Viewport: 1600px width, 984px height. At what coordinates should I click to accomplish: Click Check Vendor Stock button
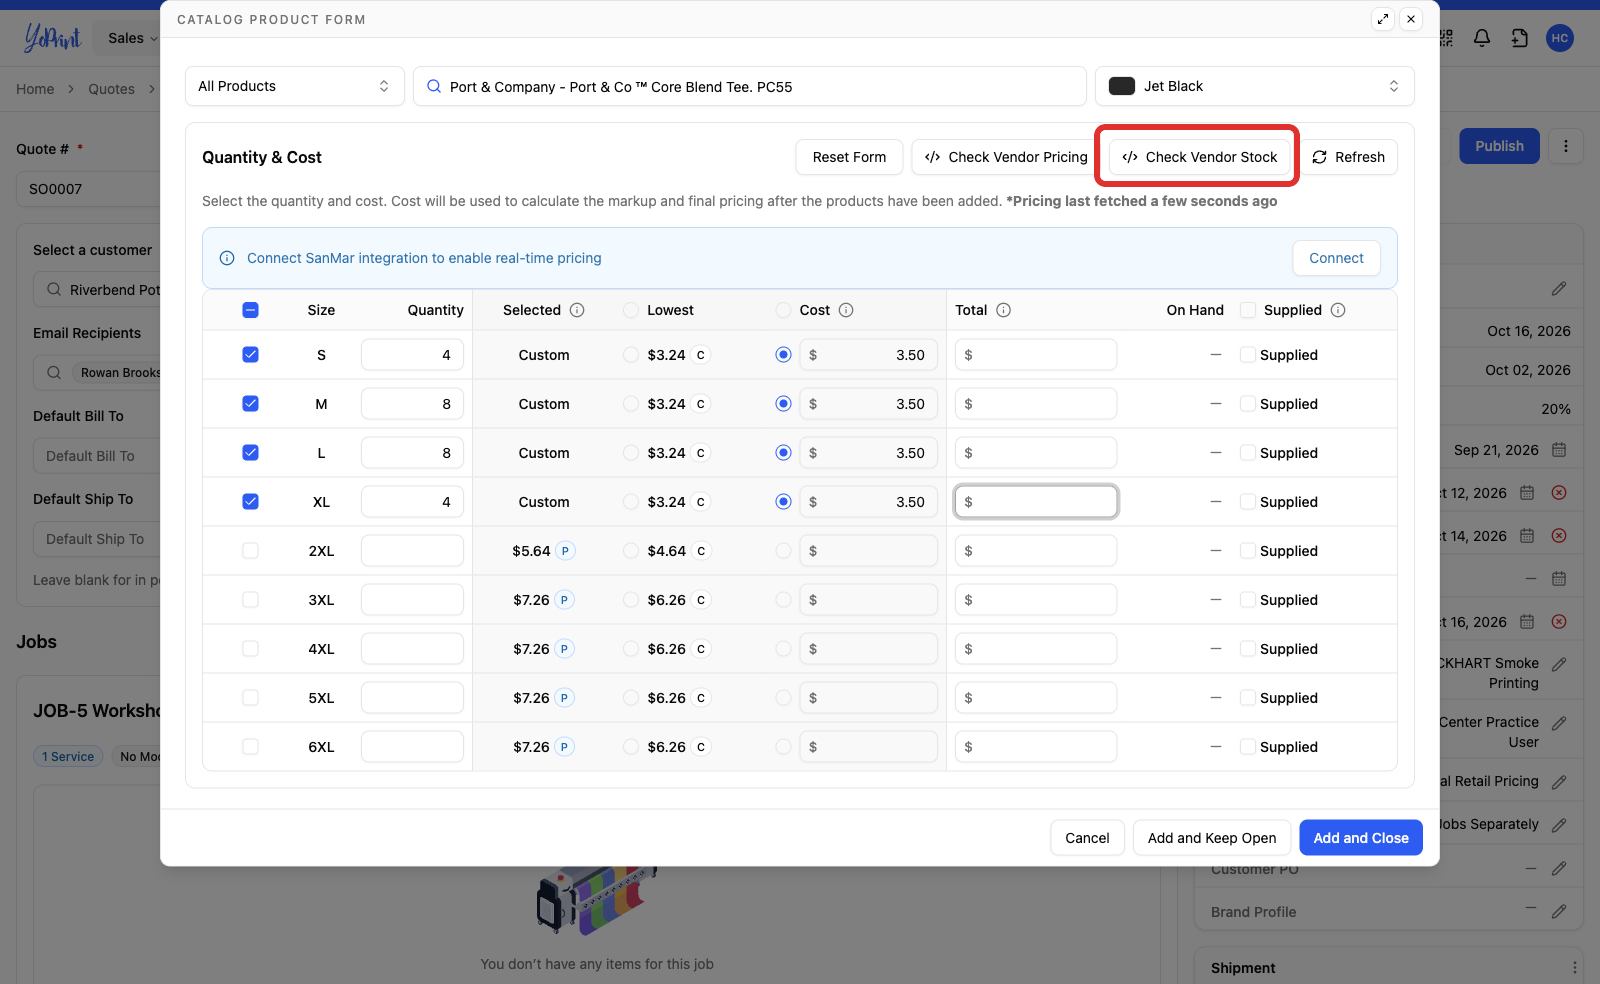coord(1200,157)
